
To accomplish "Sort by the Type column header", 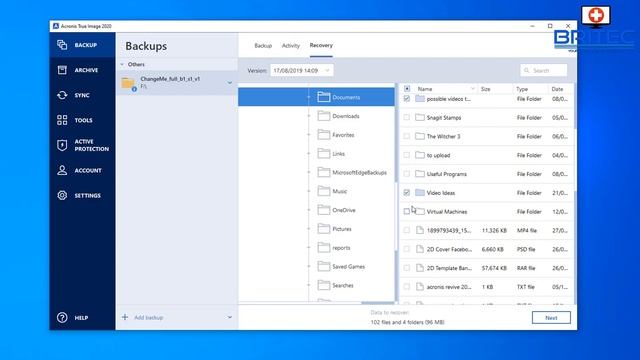I will [x=522, y=89].
